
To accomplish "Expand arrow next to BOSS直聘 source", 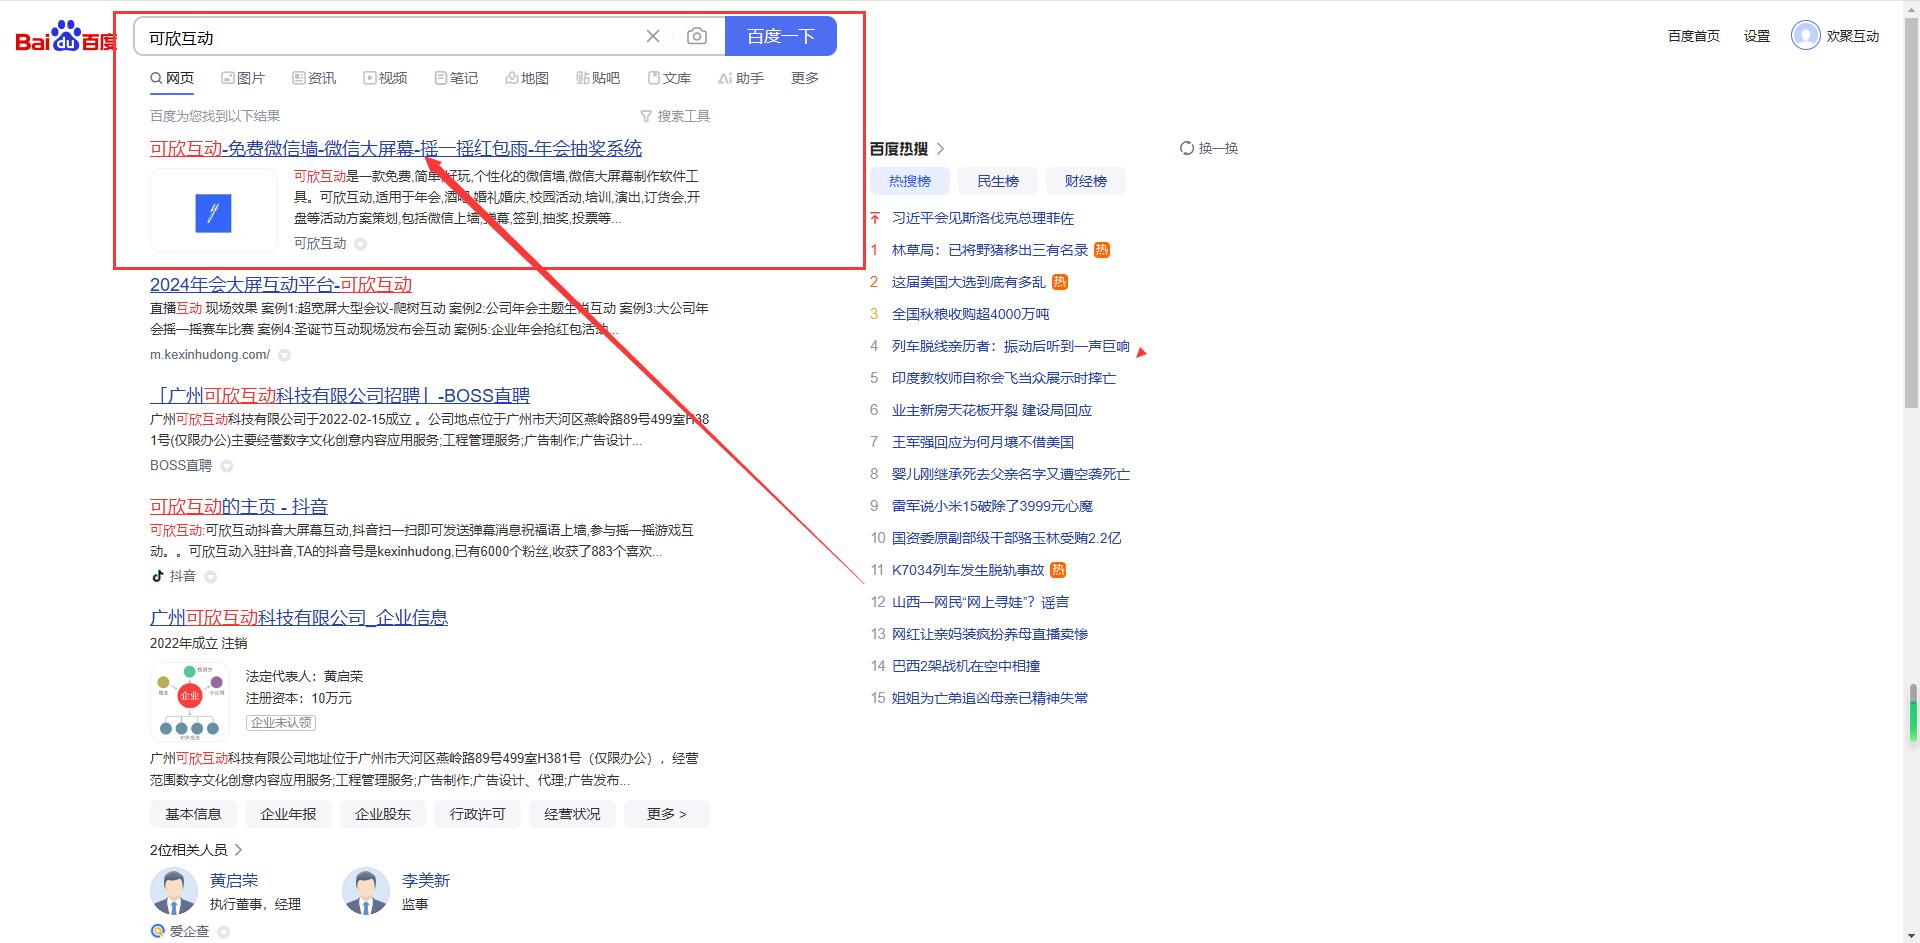I will (227, 466).
